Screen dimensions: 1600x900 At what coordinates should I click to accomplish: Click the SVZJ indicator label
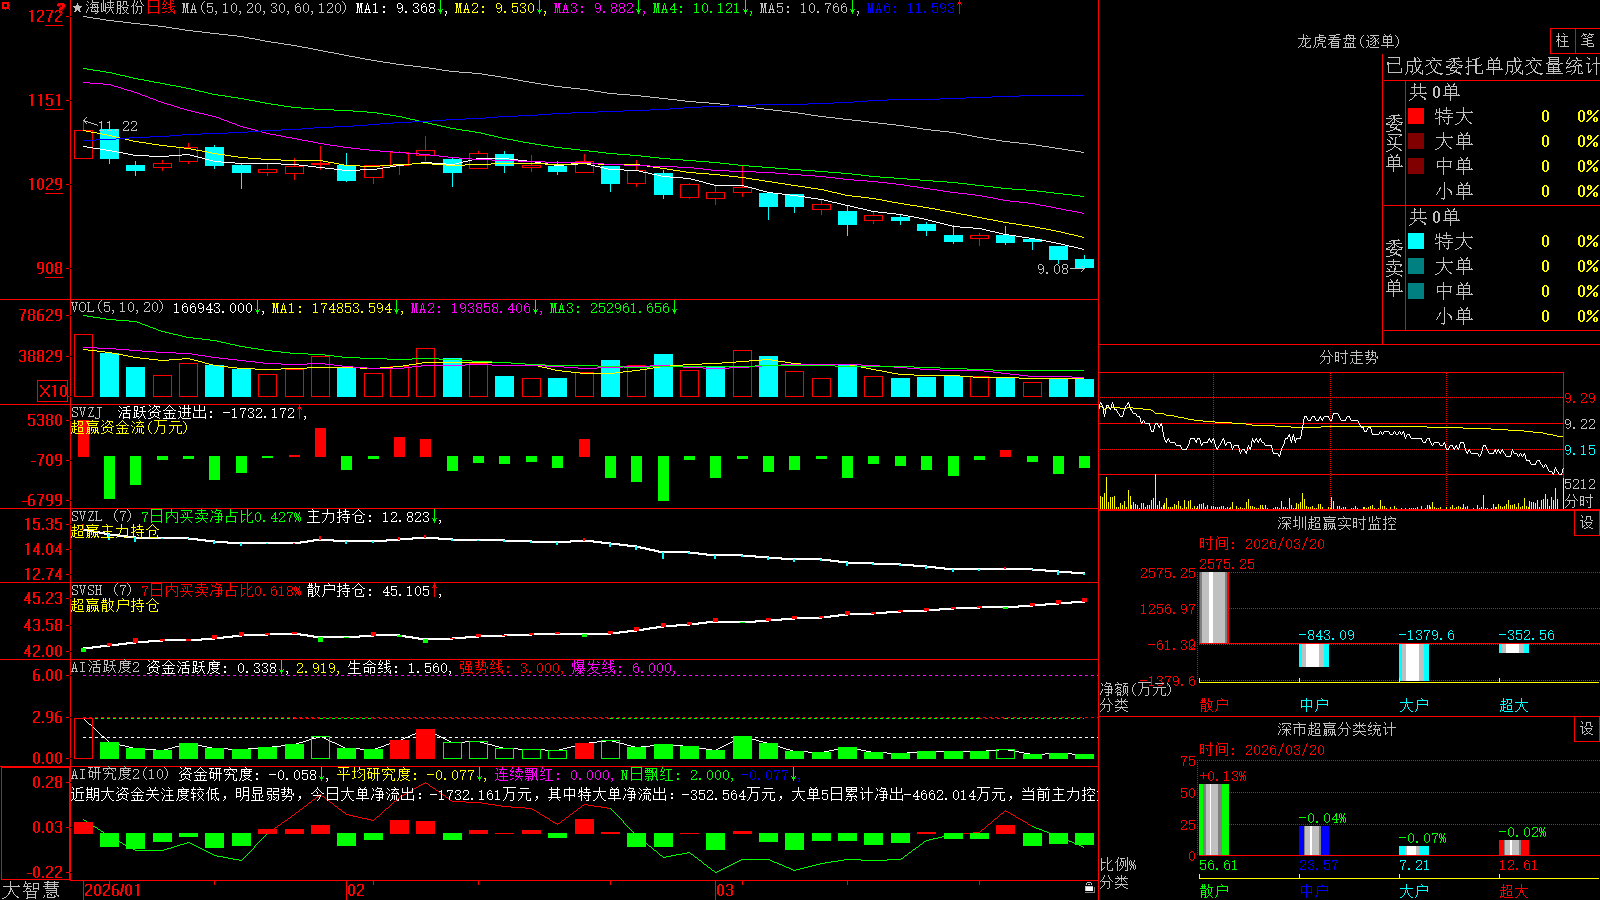pyautogui.click(x=87, y=412)
